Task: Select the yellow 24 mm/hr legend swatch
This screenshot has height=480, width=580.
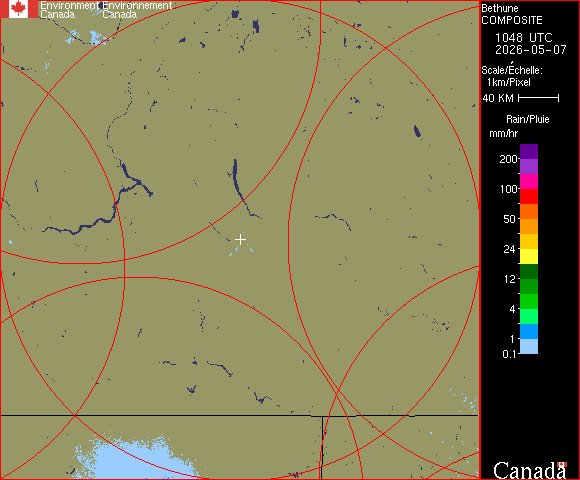Action: coord(529,256)
